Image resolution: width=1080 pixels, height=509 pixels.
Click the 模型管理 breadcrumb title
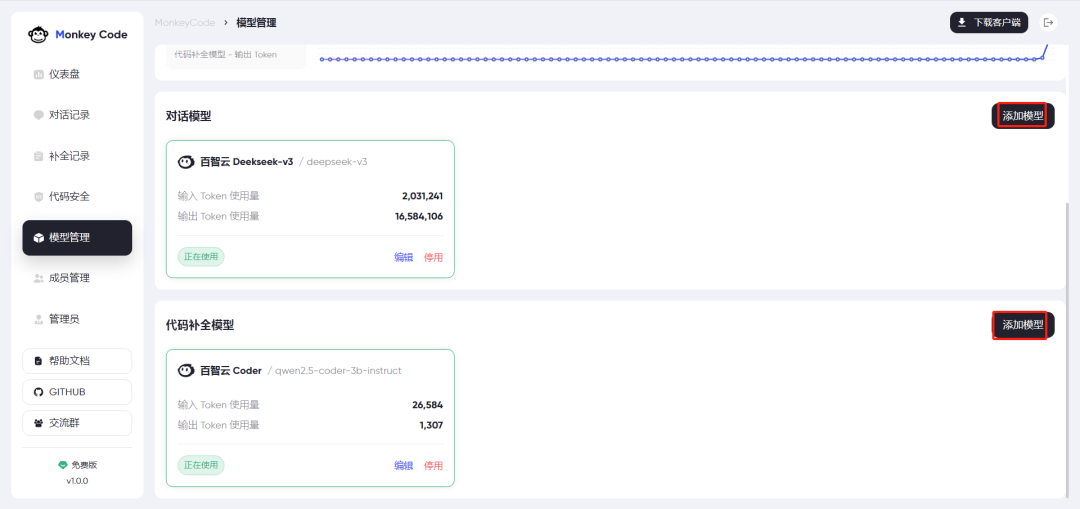point(256,23)
